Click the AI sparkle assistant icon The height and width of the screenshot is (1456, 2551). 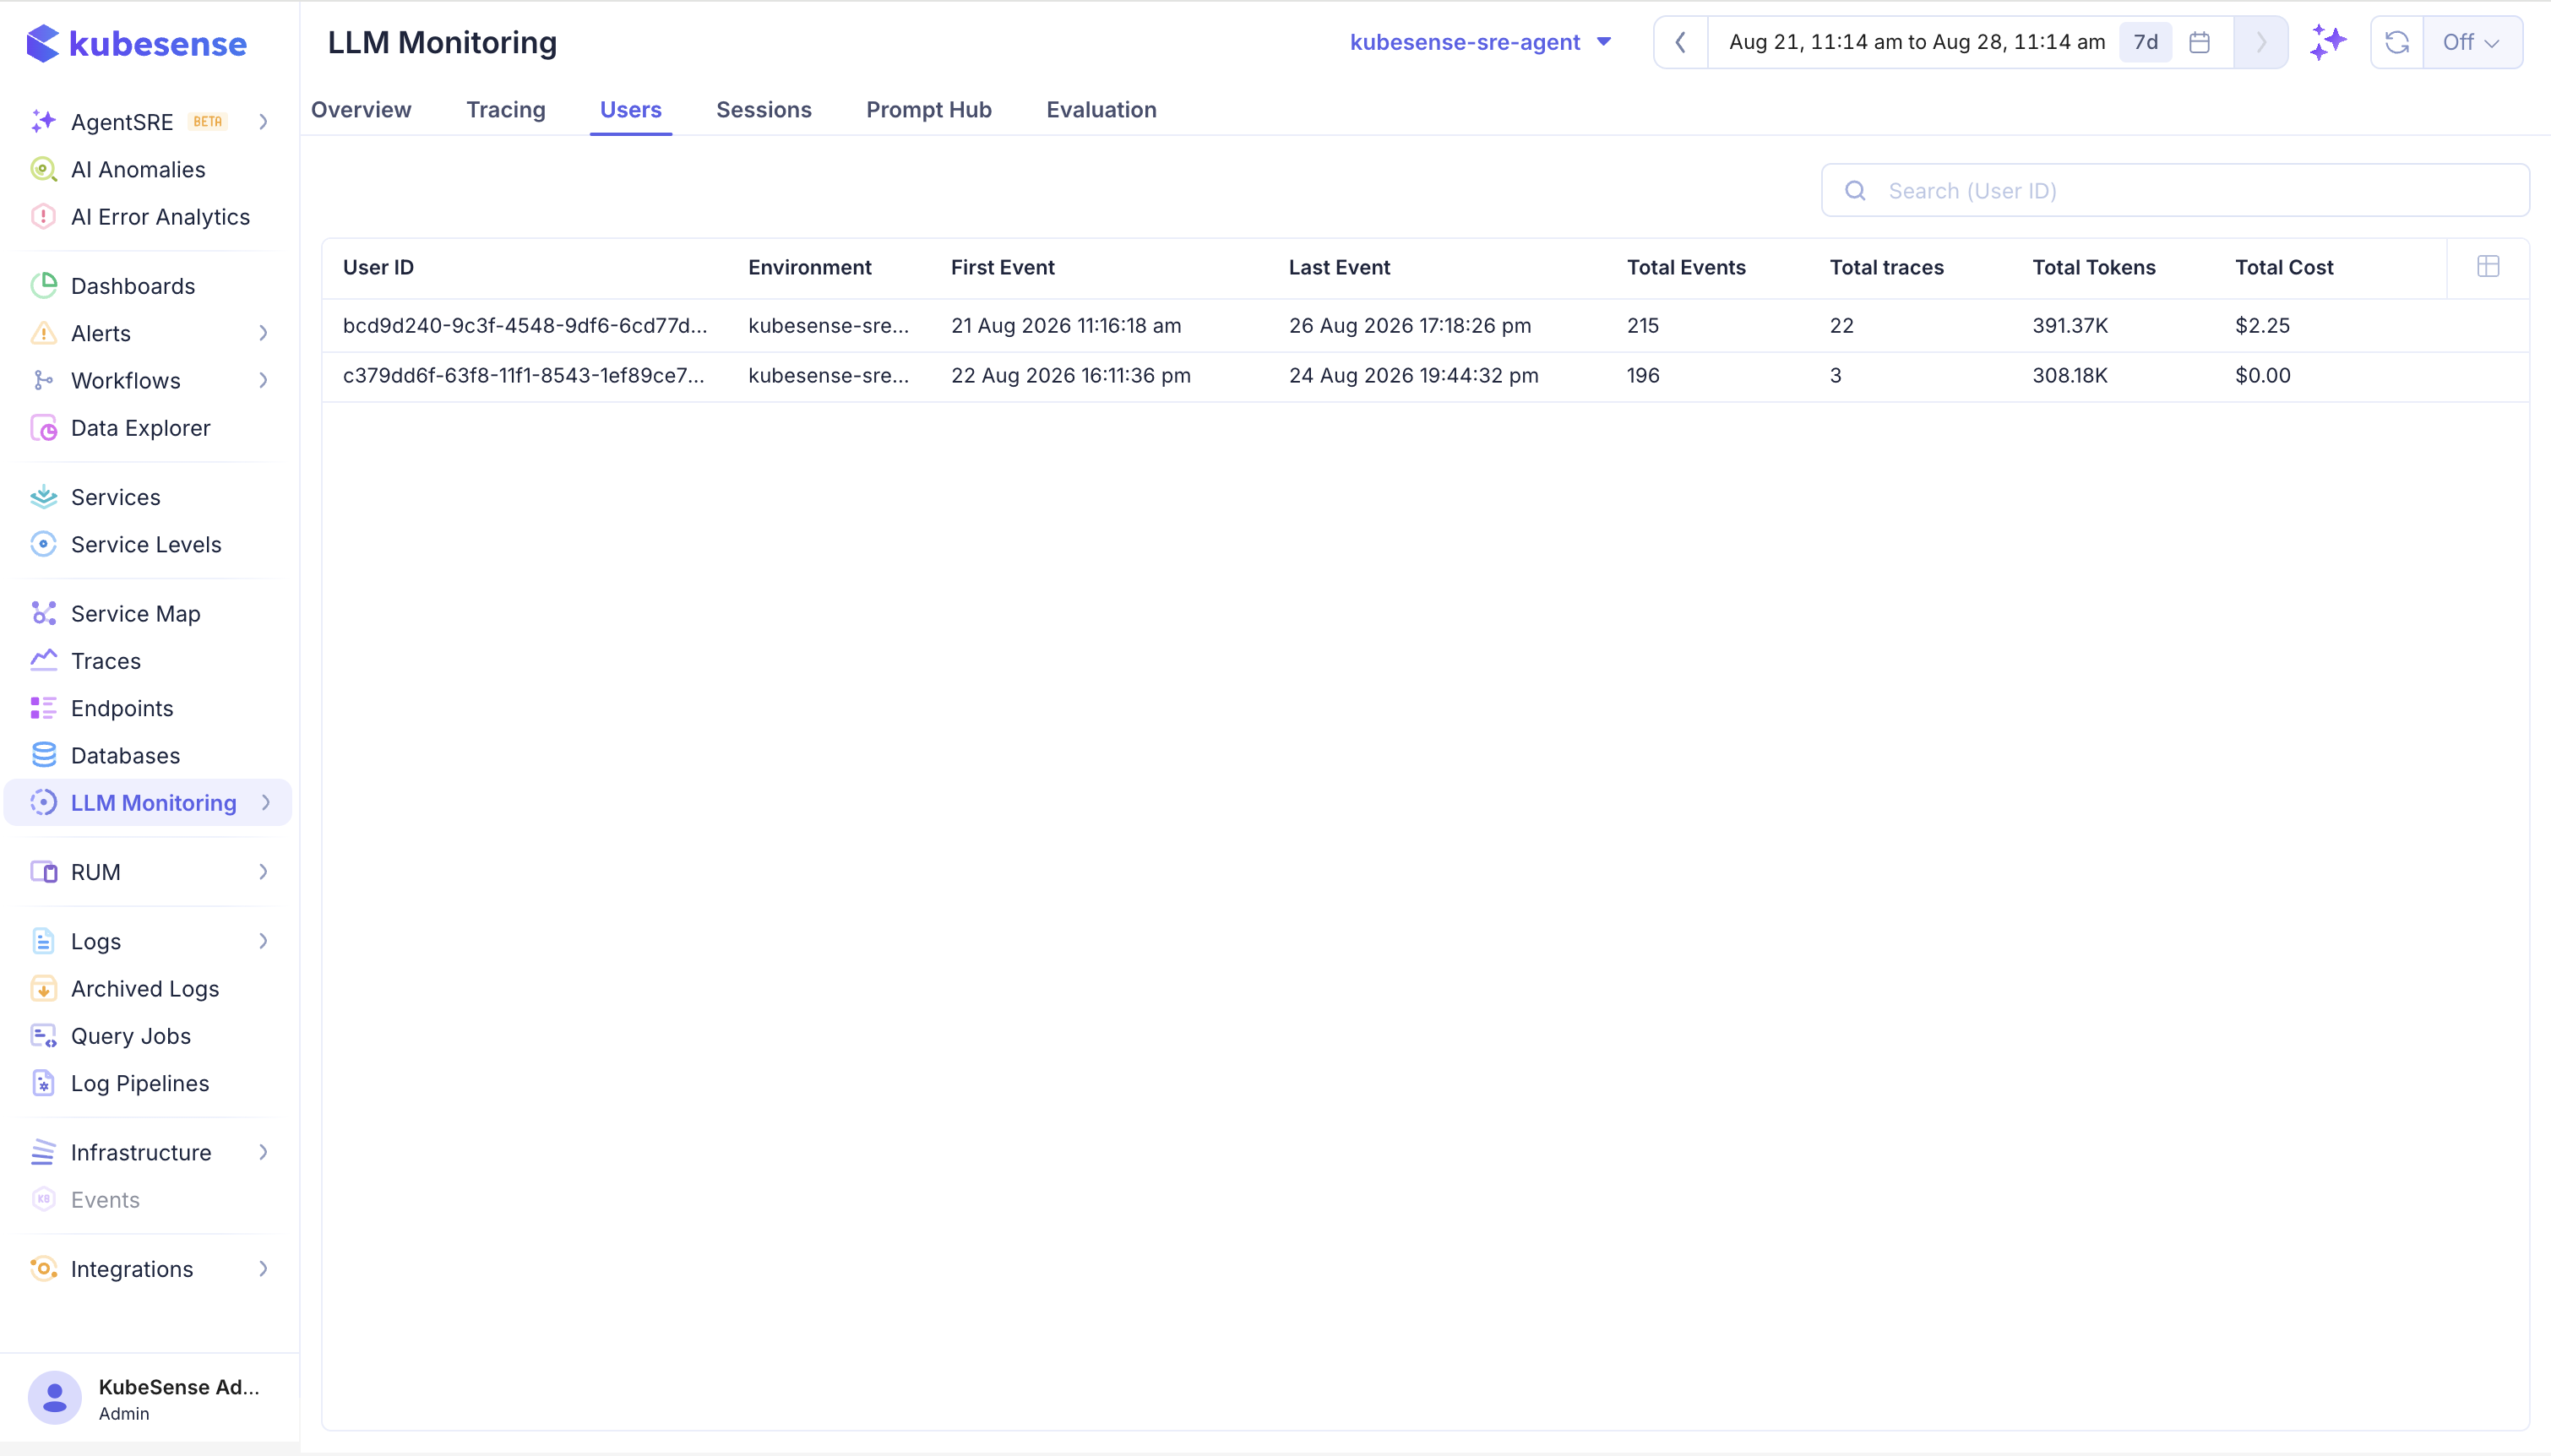(x=2328, y=42)
